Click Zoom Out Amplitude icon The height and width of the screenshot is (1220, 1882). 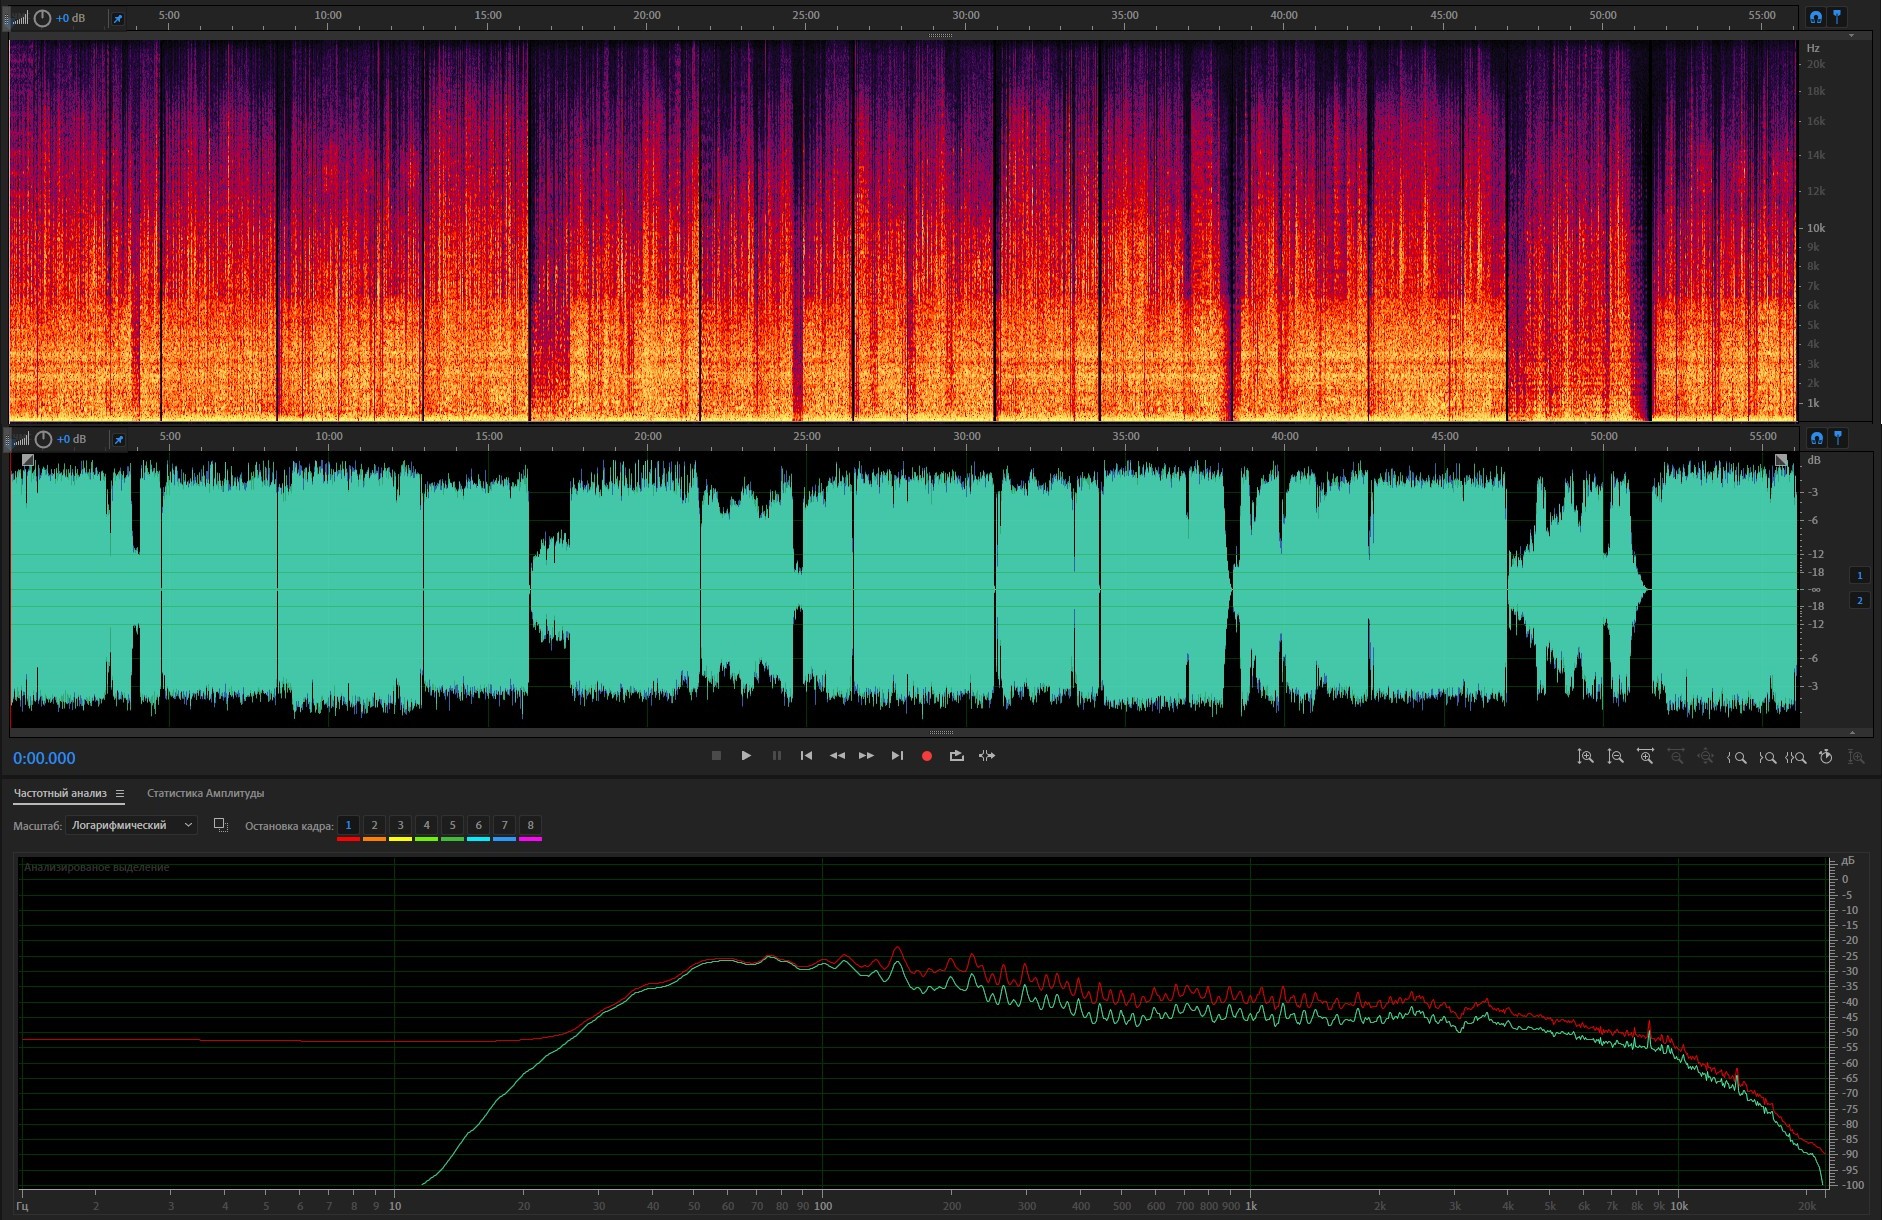point(1615,757)
